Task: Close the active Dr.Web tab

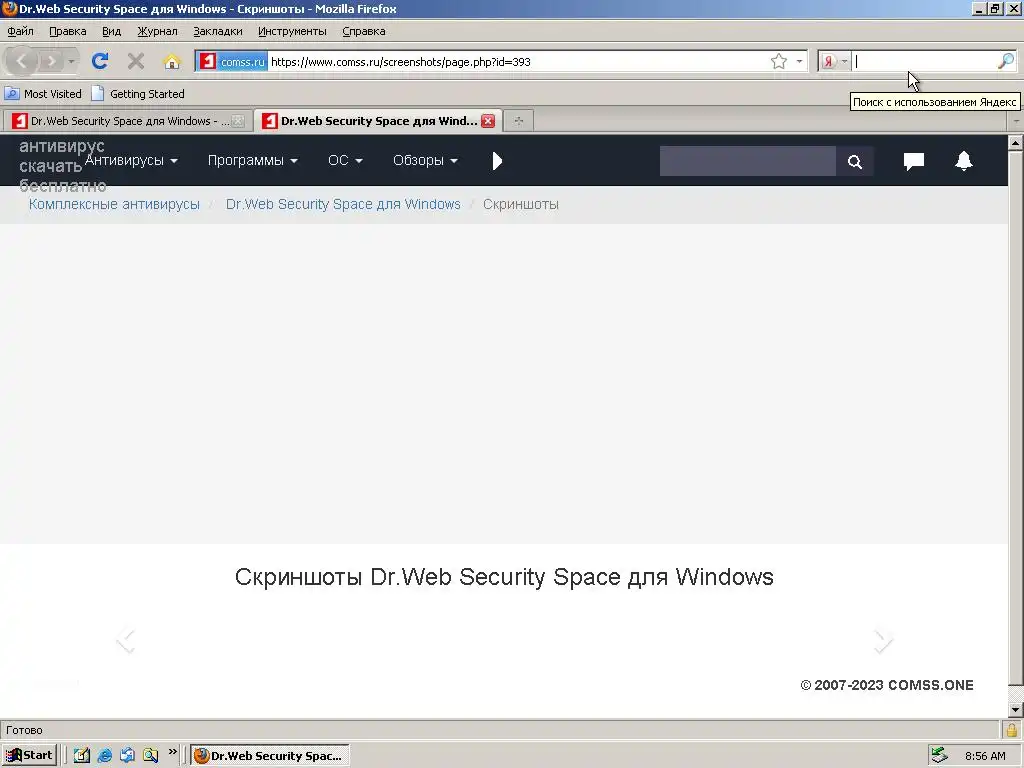Action: [488, 121]
